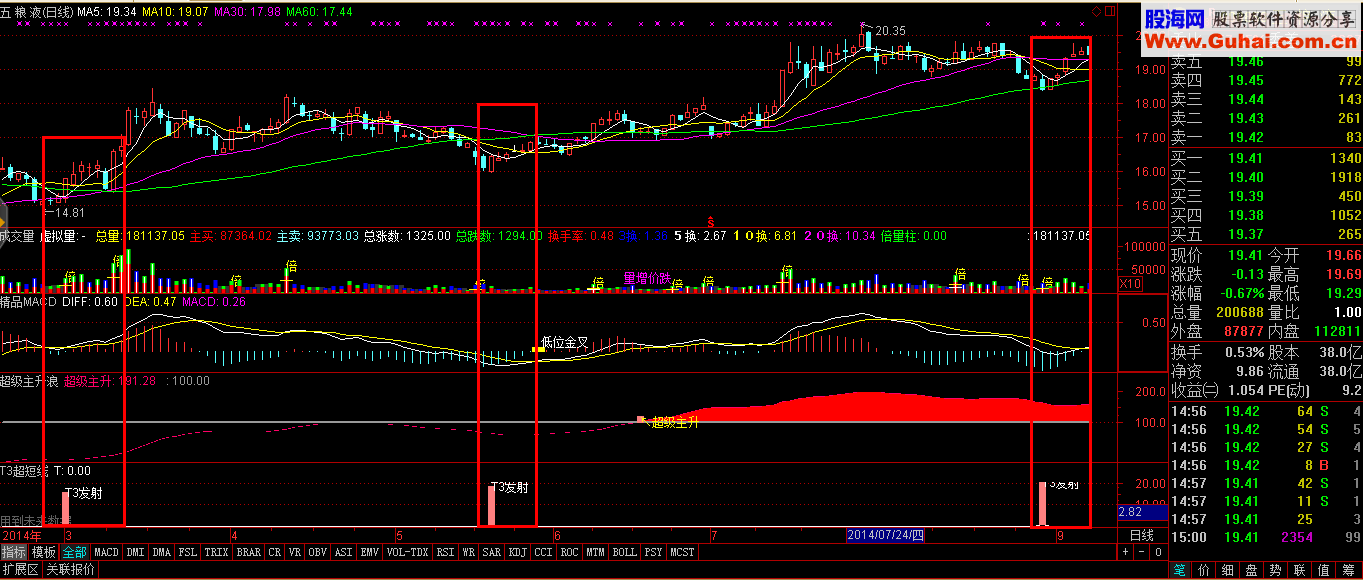This screenshot has width=1363, height=580.
Task: Open the 扩展区 extension area tab
Action: [x=20, y=570]
